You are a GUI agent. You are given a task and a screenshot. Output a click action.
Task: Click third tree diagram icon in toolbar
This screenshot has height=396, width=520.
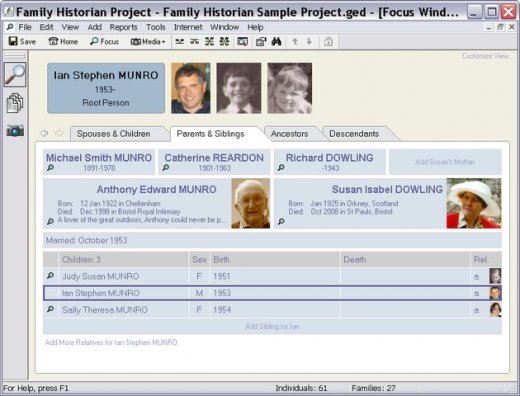[209, 41]
